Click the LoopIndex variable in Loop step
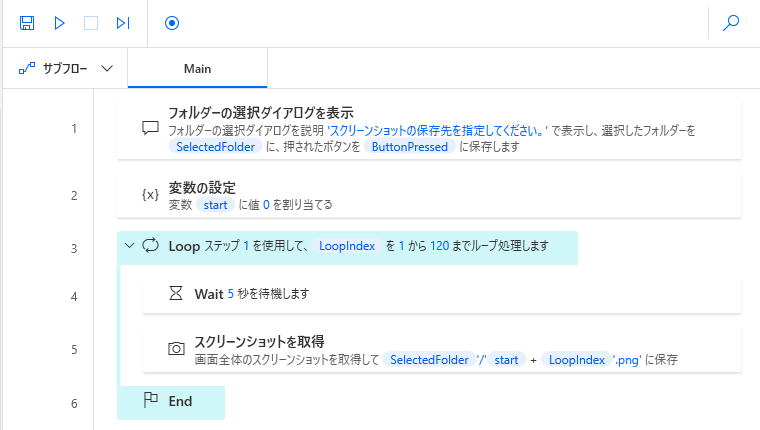760x430 pixels. [x=348, y=245]
